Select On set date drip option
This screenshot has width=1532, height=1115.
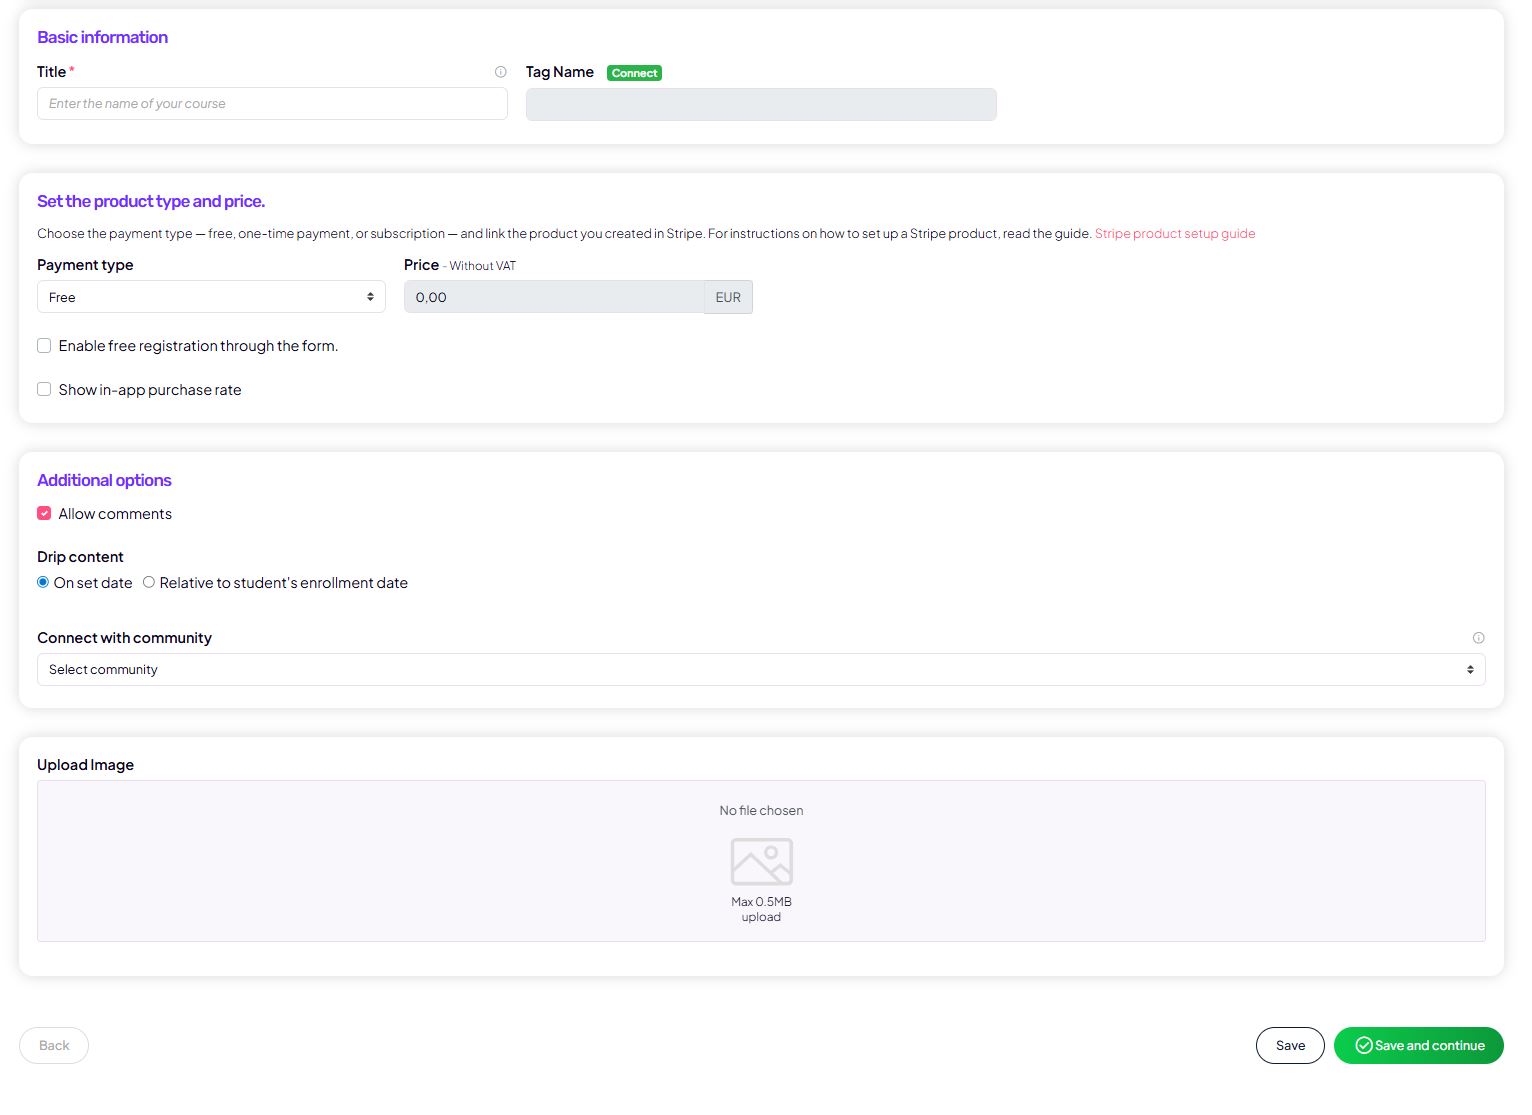pos(43,583)
